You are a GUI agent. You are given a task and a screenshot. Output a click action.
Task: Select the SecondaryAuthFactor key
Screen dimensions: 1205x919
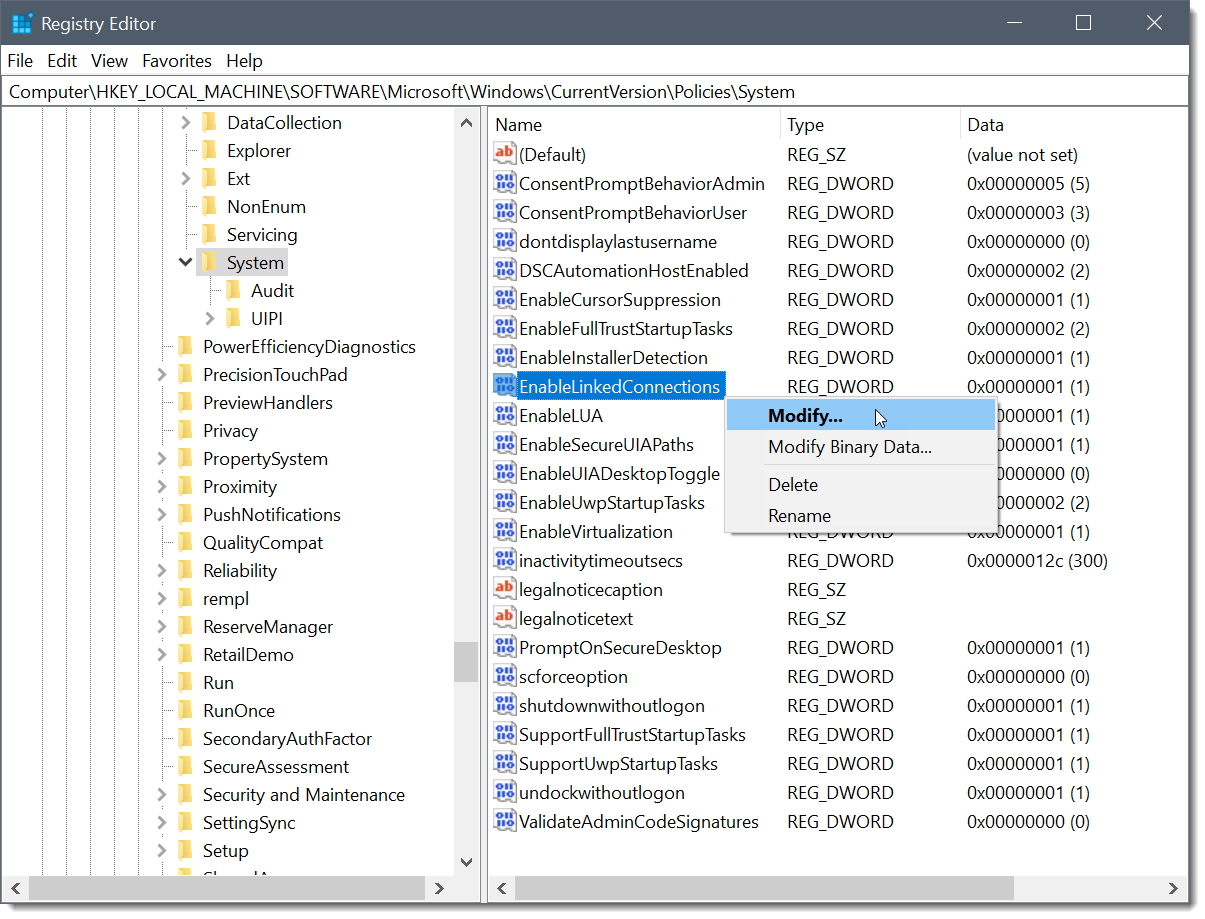point(287,738)
